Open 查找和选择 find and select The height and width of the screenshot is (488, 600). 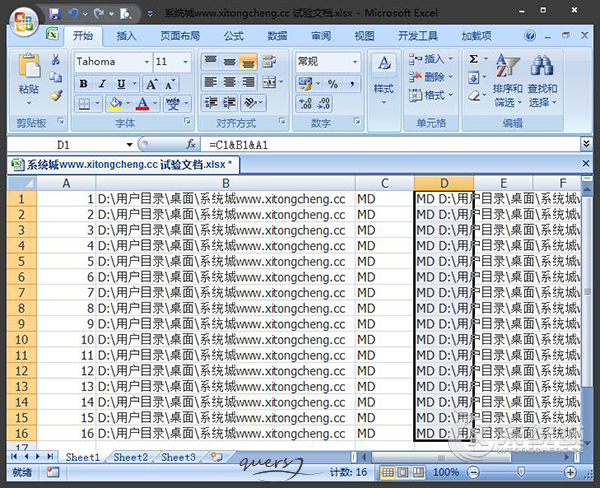[x=542, y=80]
